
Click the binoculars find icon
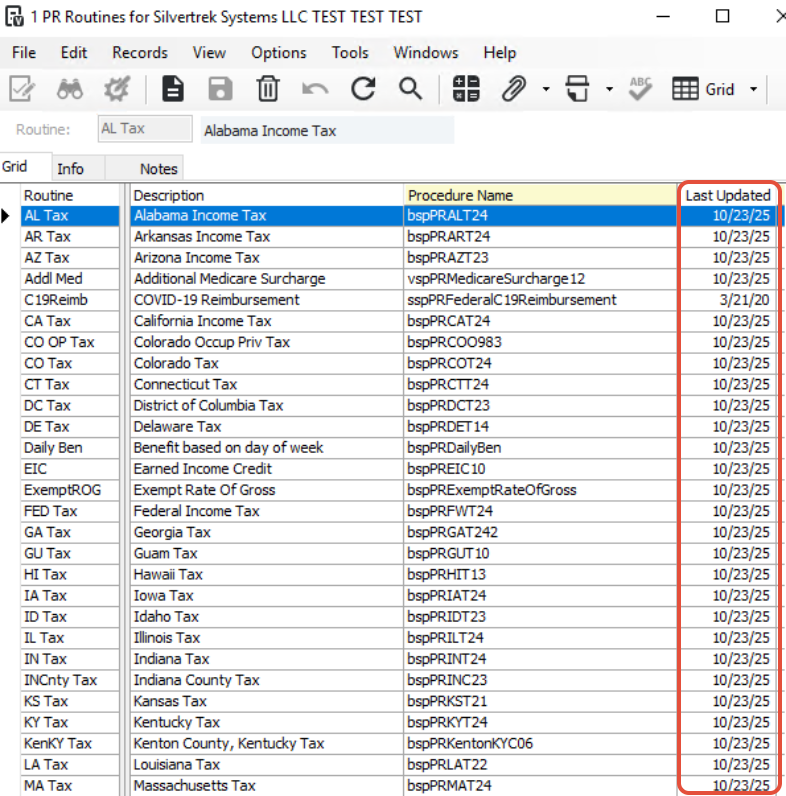click(70, 89)
